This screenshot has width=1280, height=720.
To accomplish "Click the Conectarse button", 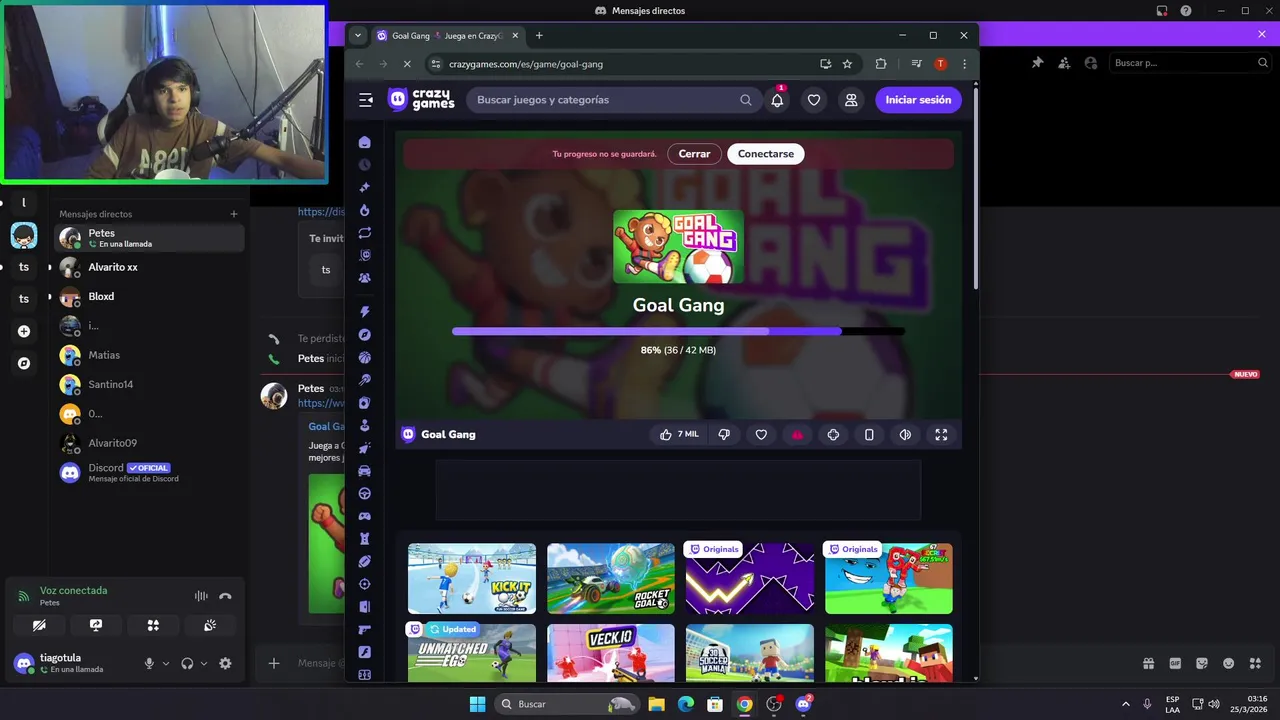I will [x=766, y=154].
